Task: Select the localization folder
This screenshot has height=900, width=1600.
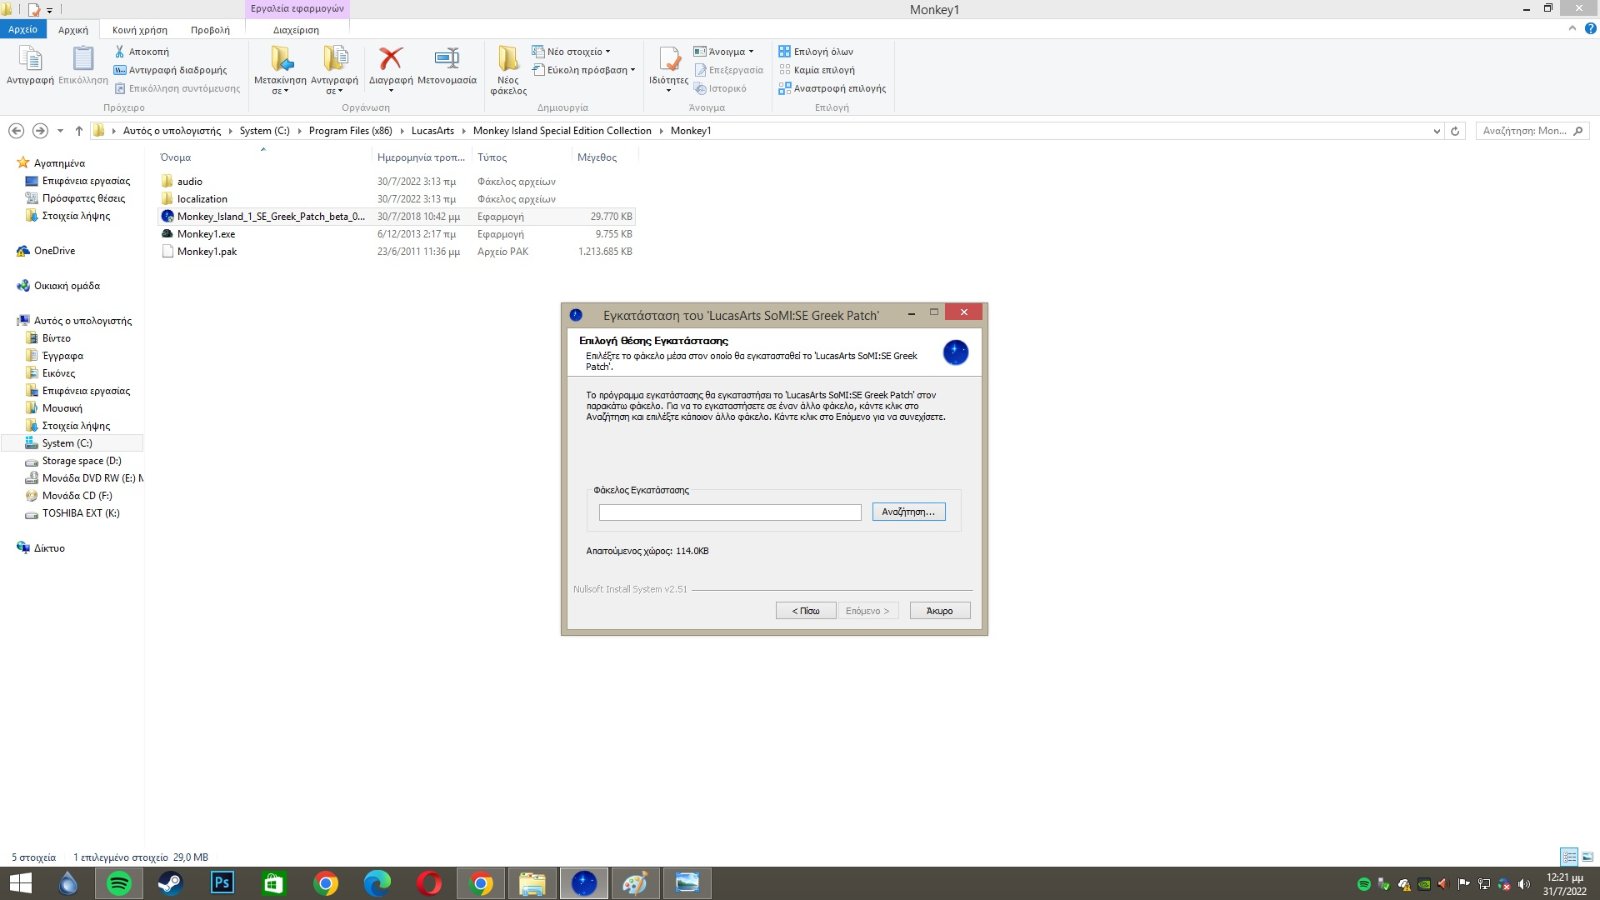Action: (x=202, y=199)
